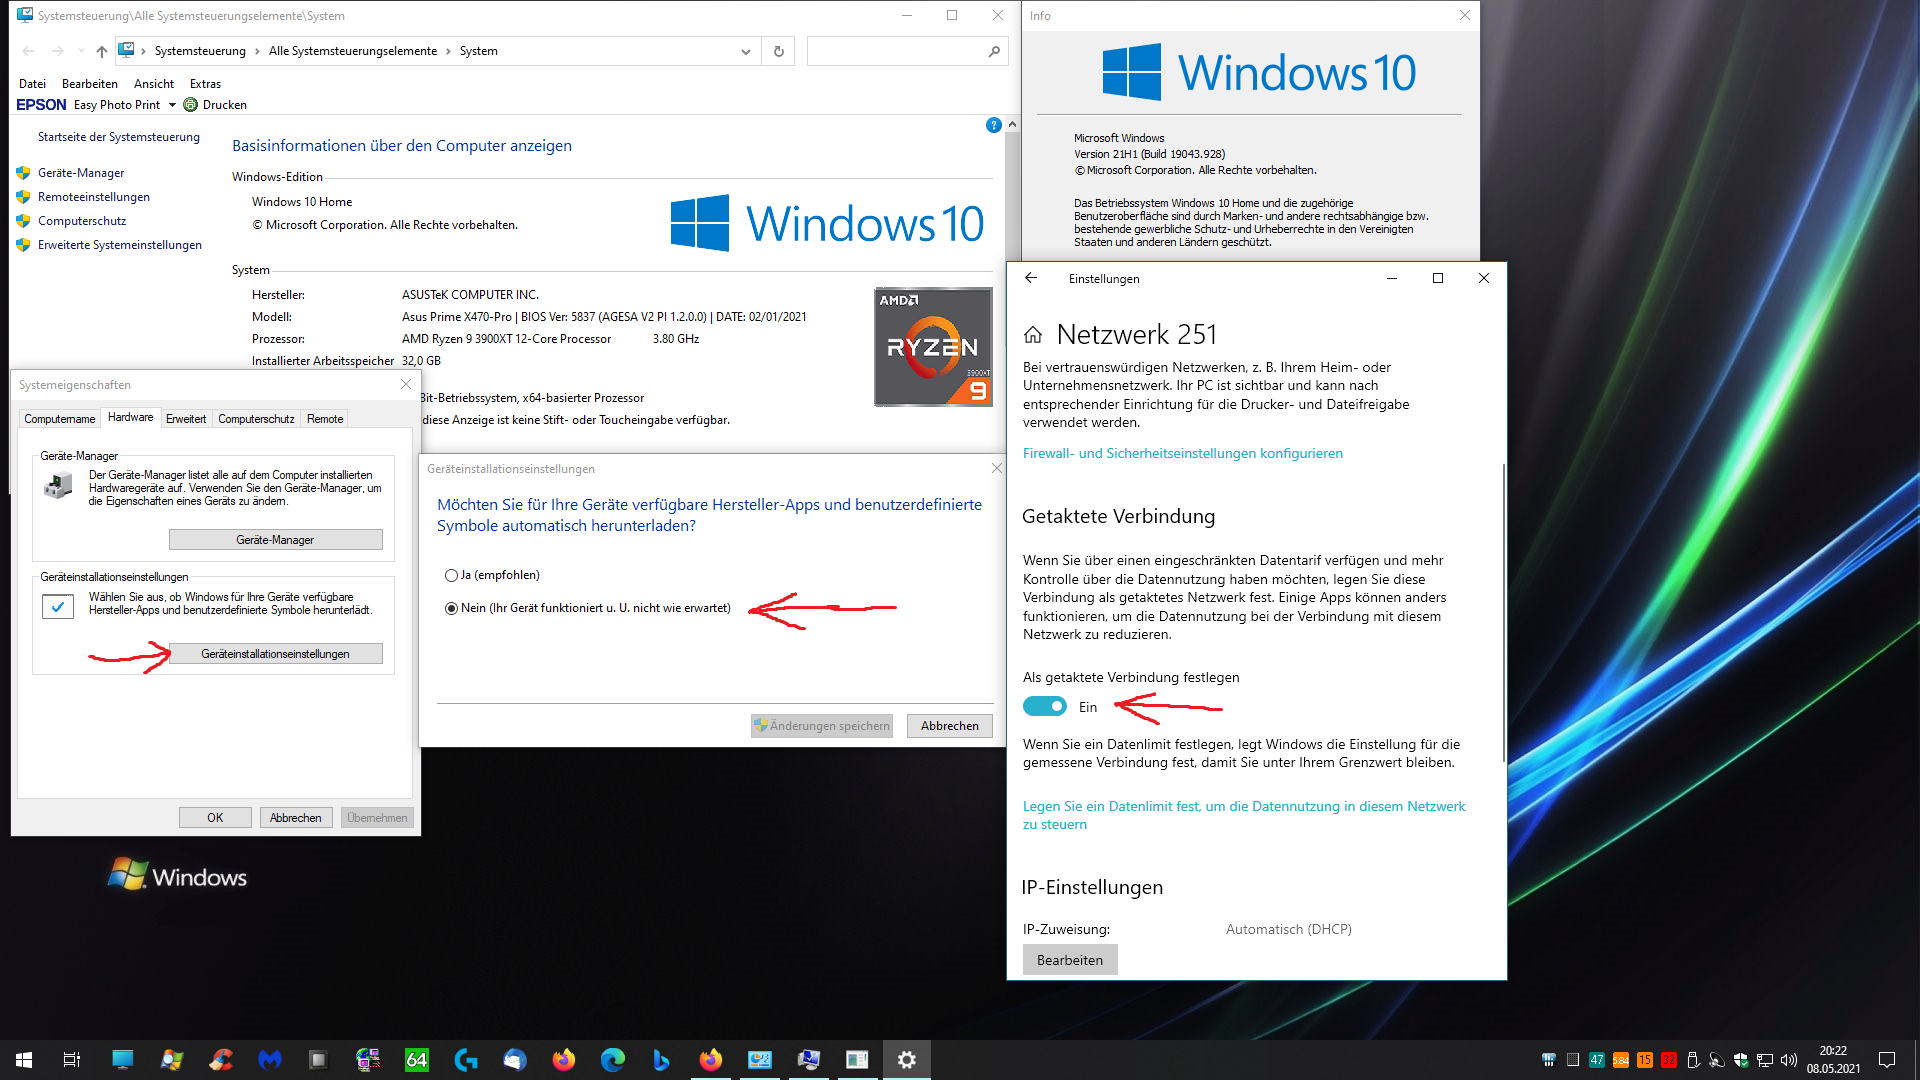Expand the chevron after Systemsteuerung breadcrumb
The width and height of the screenshot is (1920, 1080).
tap(257, 51)
